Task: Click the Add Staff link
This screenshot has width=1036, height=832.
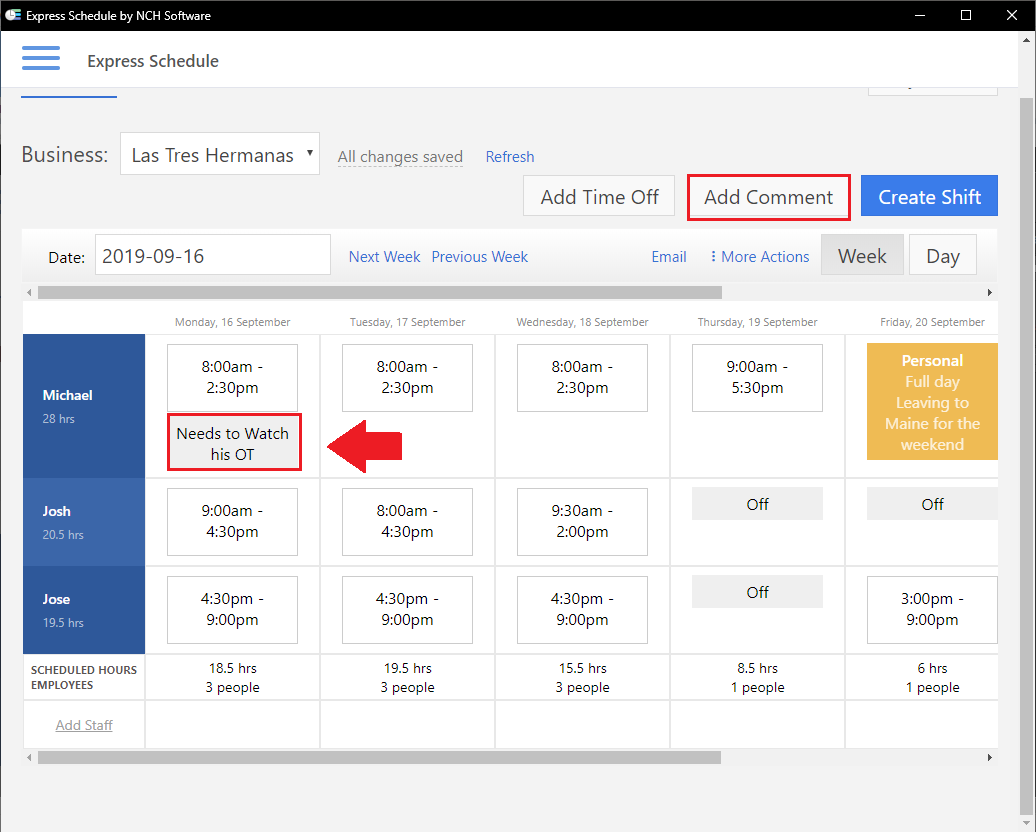Action: 83,724
